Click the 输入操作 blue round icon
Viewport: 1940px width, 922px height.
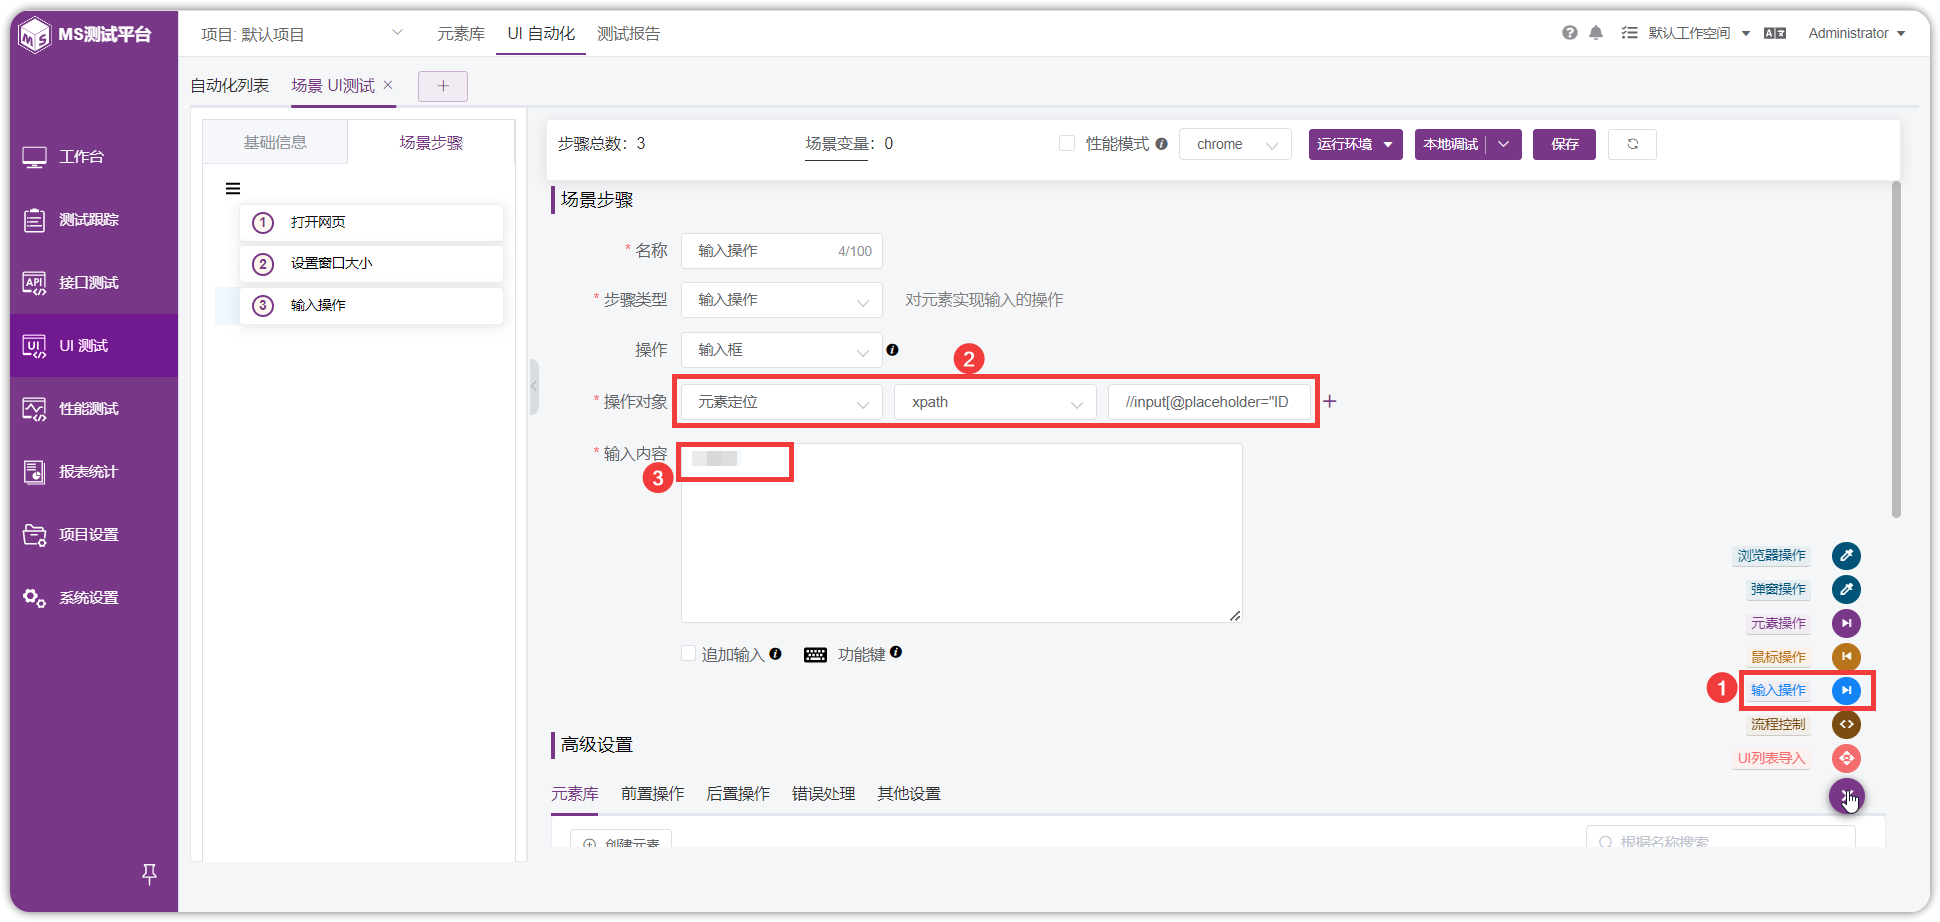(x=1846, y=690)
